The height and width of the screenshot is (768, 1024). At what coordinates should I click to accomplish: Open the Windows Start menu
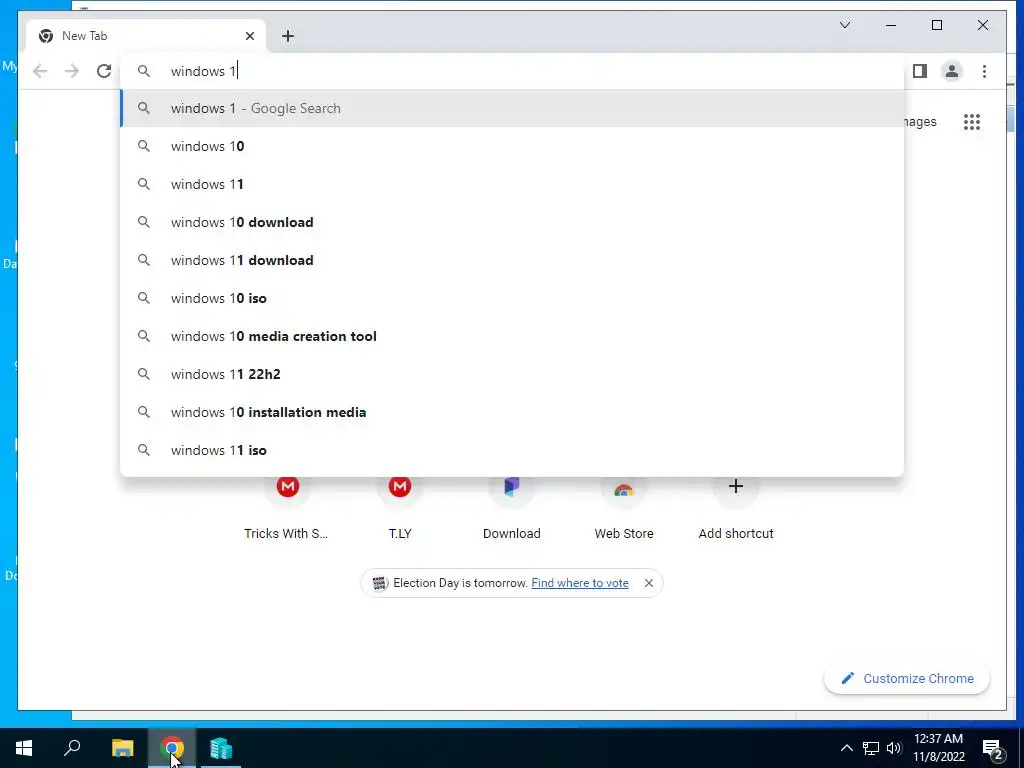coord(24,748)
